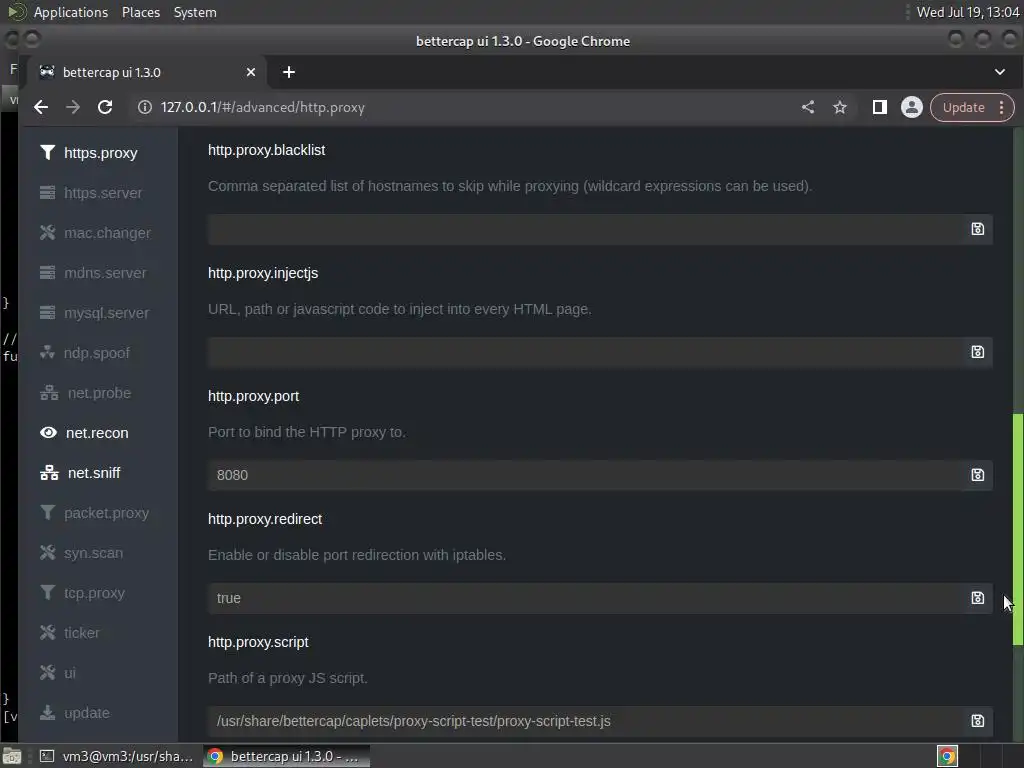Select tcp.proxy in sidebar
The height and width of the screenshot is (768, 1024).
pyautogui.click(x=94, y=592)
